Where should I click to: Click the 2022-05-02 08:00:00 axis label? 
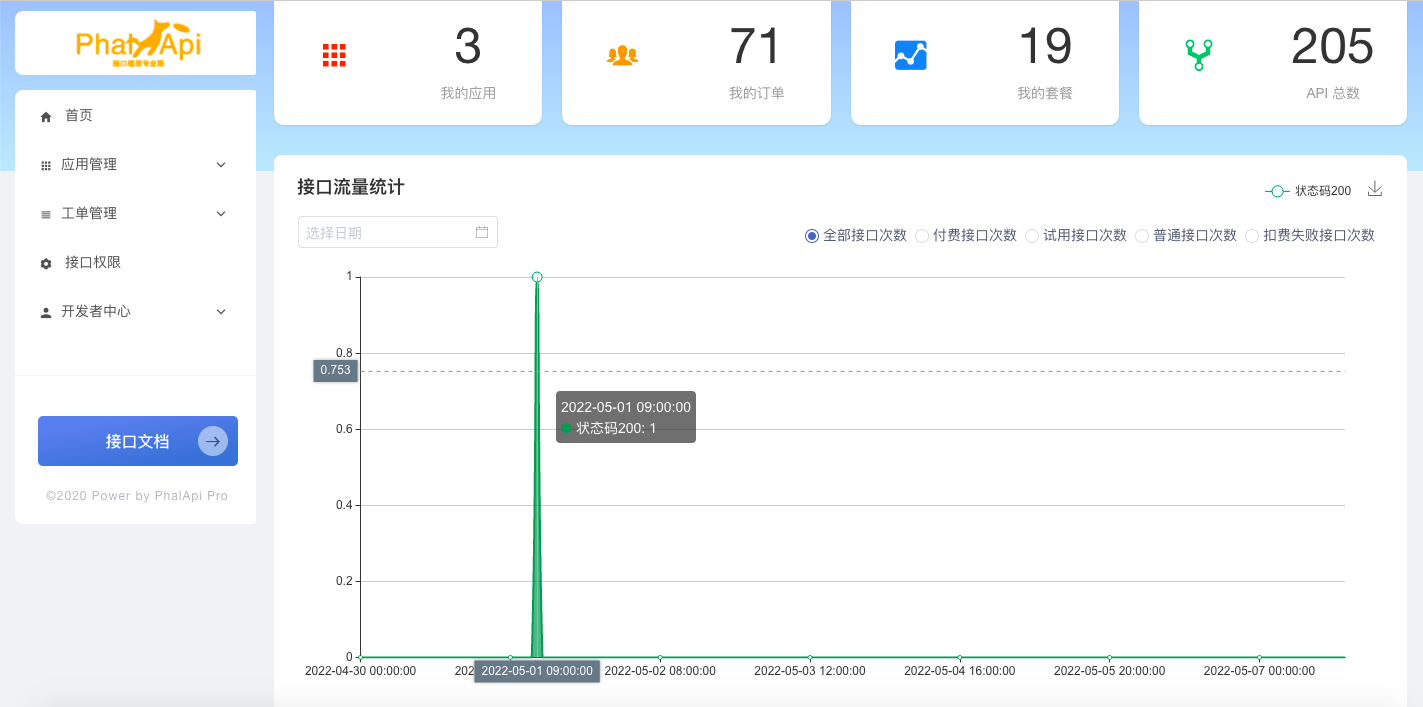coord(660,671)
